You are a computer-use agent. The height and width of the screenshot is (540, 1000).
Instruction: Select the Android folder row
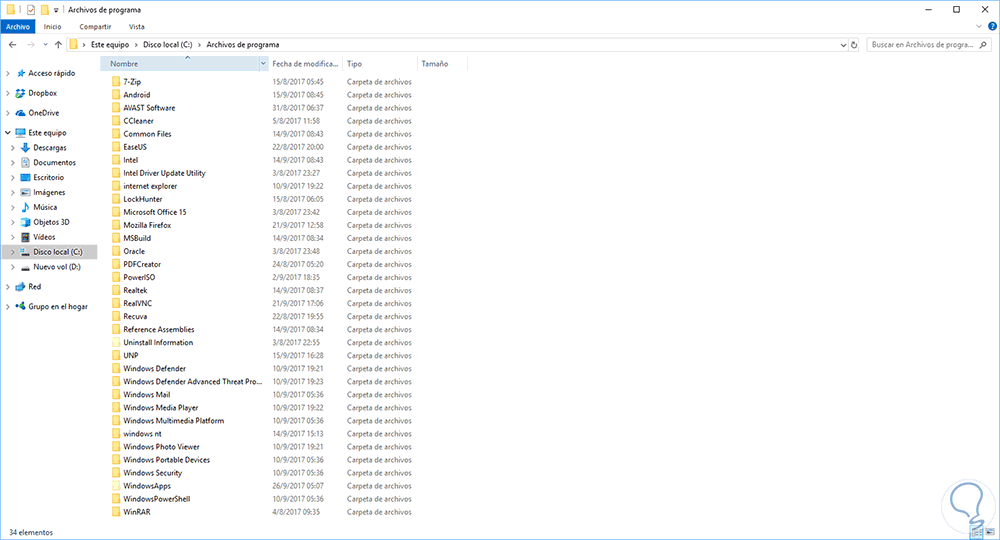[x=261, y=95]
